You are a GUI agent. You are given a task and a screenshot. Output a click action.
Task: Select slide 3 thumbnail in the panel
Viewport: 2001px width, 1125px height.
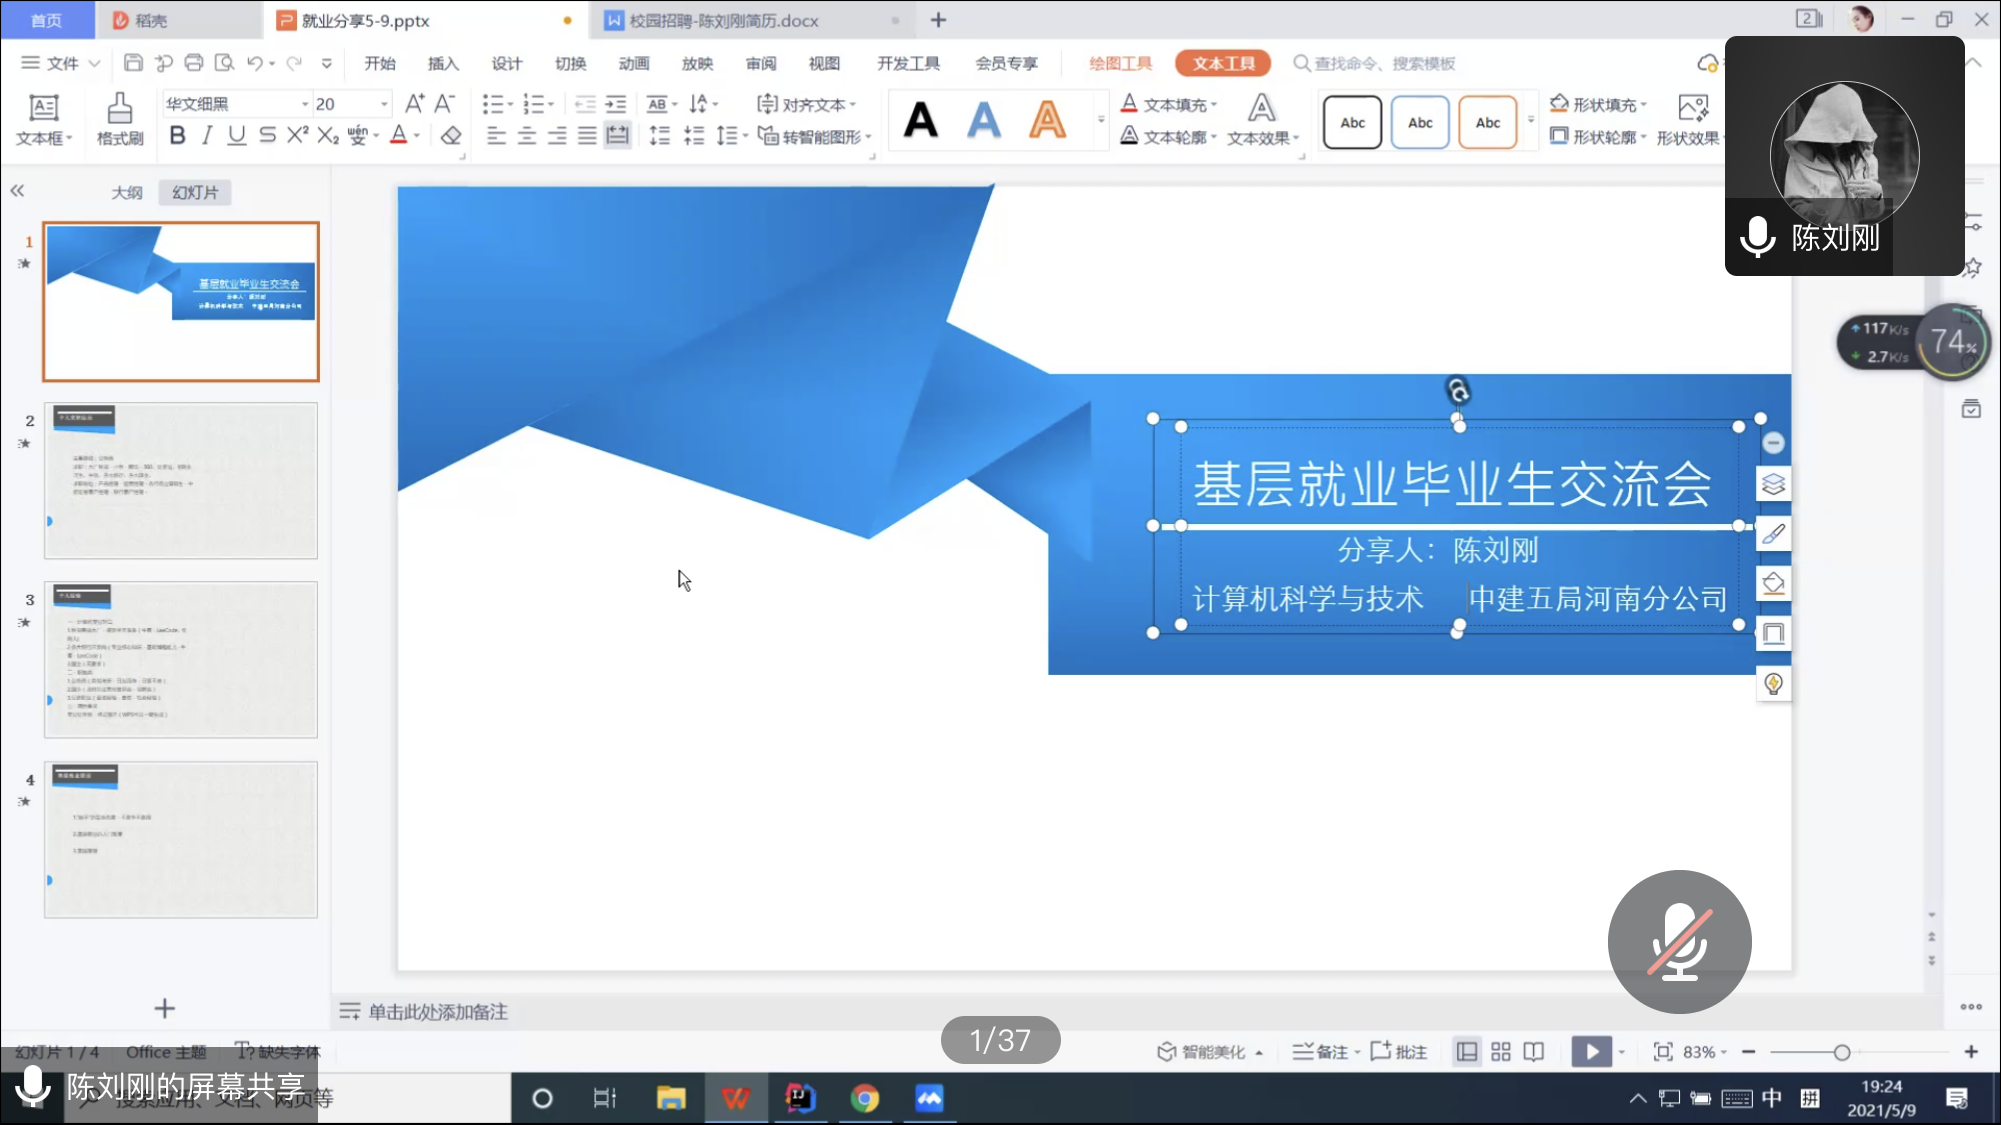pyautogui.click(x=180, y=659)
